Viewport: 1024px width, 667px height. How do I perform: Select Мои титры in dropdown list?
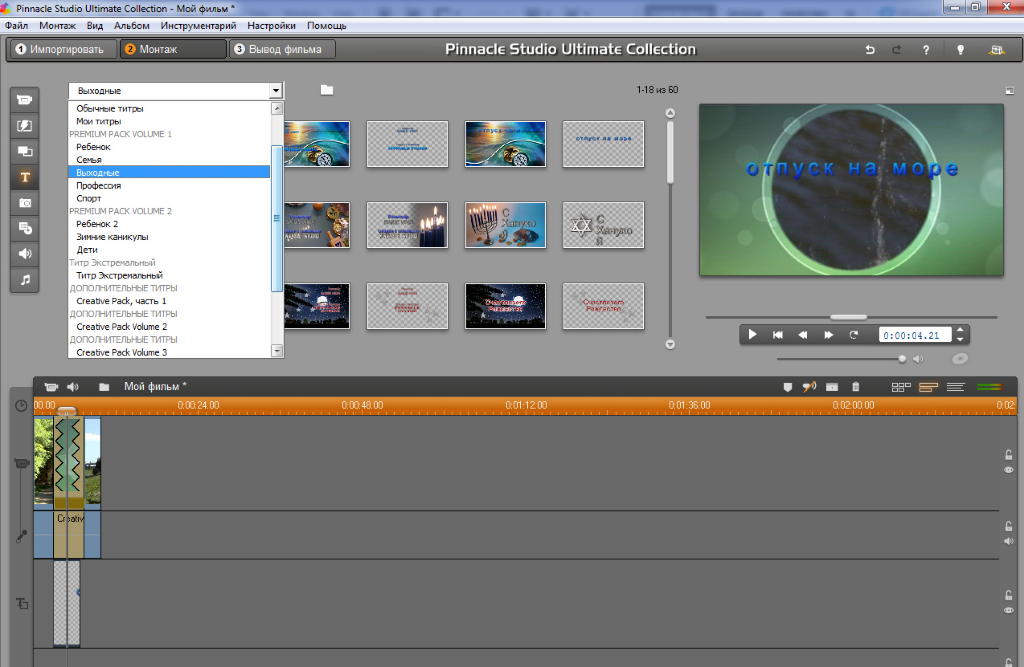pos(99,121)
